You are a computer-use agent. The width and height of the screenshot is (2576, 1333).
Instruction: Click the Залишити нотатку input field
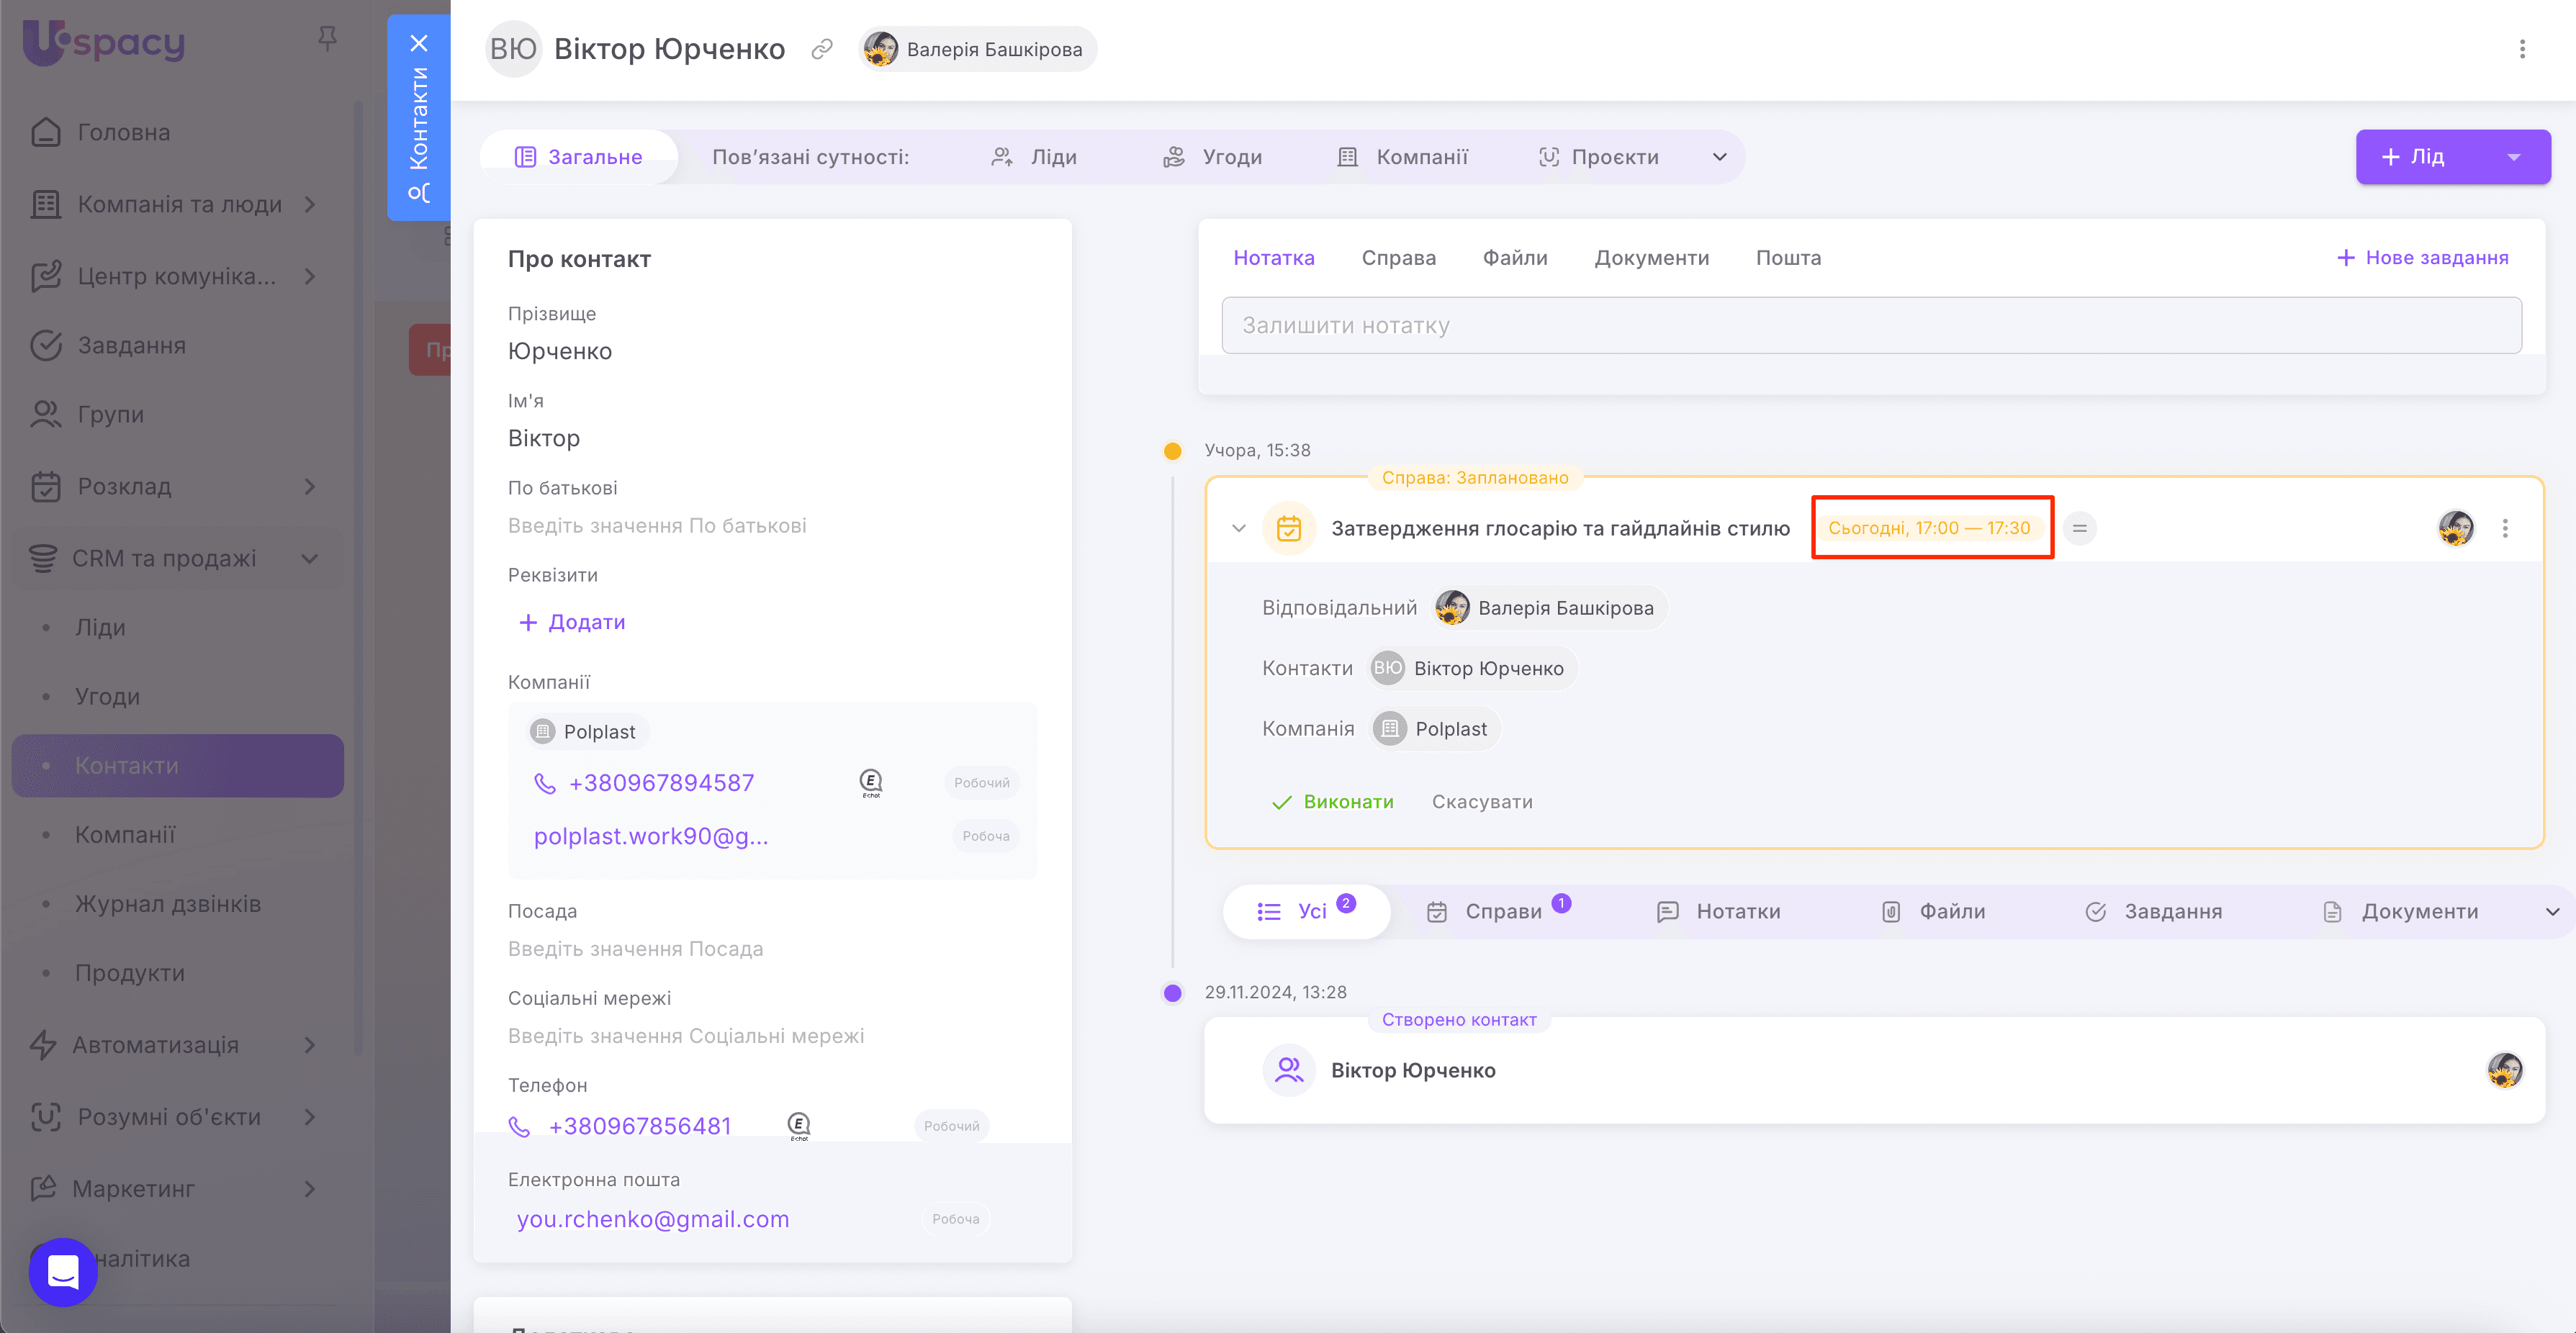(1871, 325)
